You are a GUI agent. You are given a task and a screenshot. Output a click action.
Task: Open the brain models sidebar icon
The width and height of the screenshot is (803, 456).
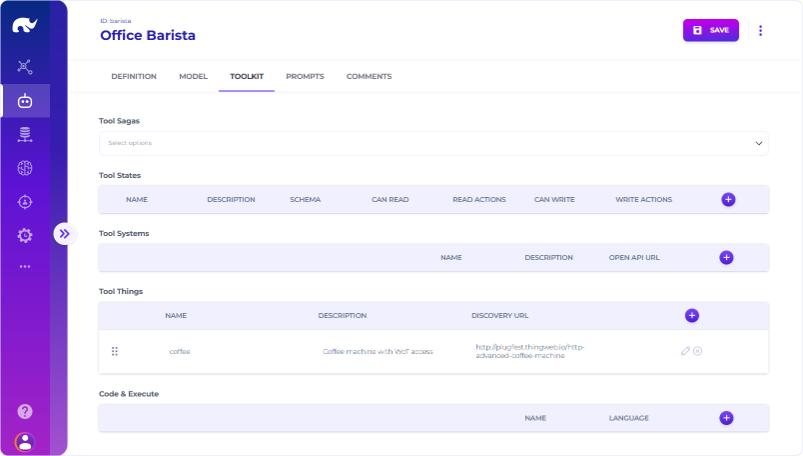pos(25,168)
